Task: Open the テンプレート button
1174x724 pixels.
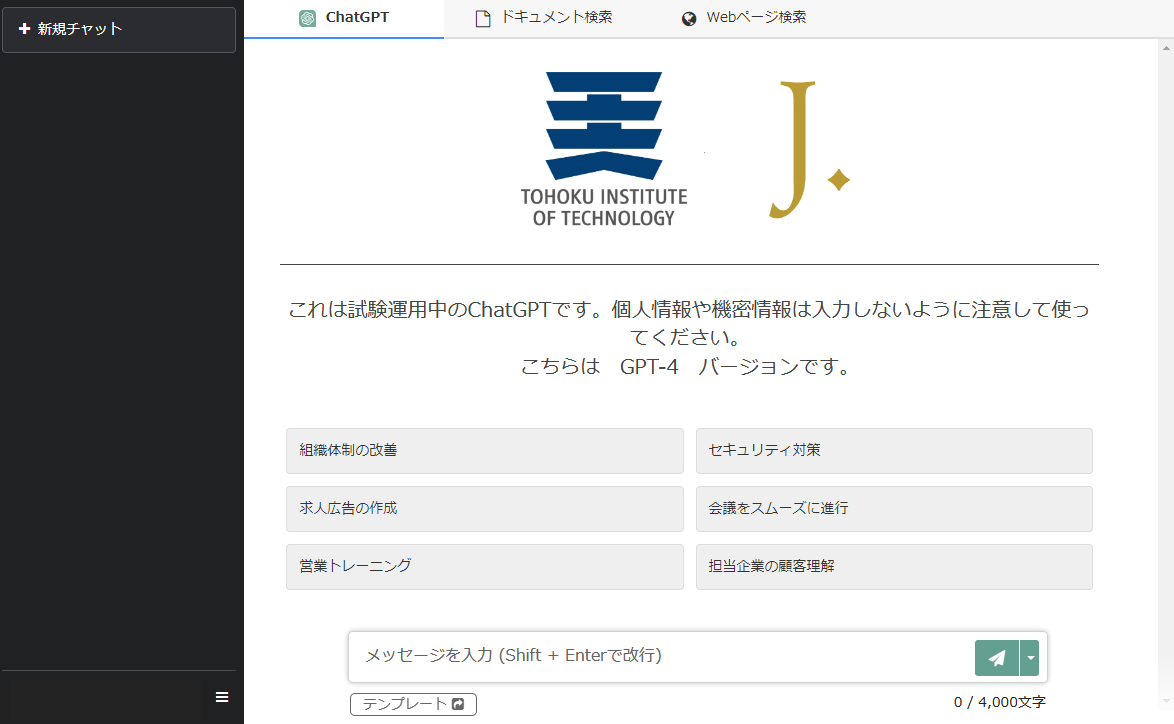Action: point(413,704)
